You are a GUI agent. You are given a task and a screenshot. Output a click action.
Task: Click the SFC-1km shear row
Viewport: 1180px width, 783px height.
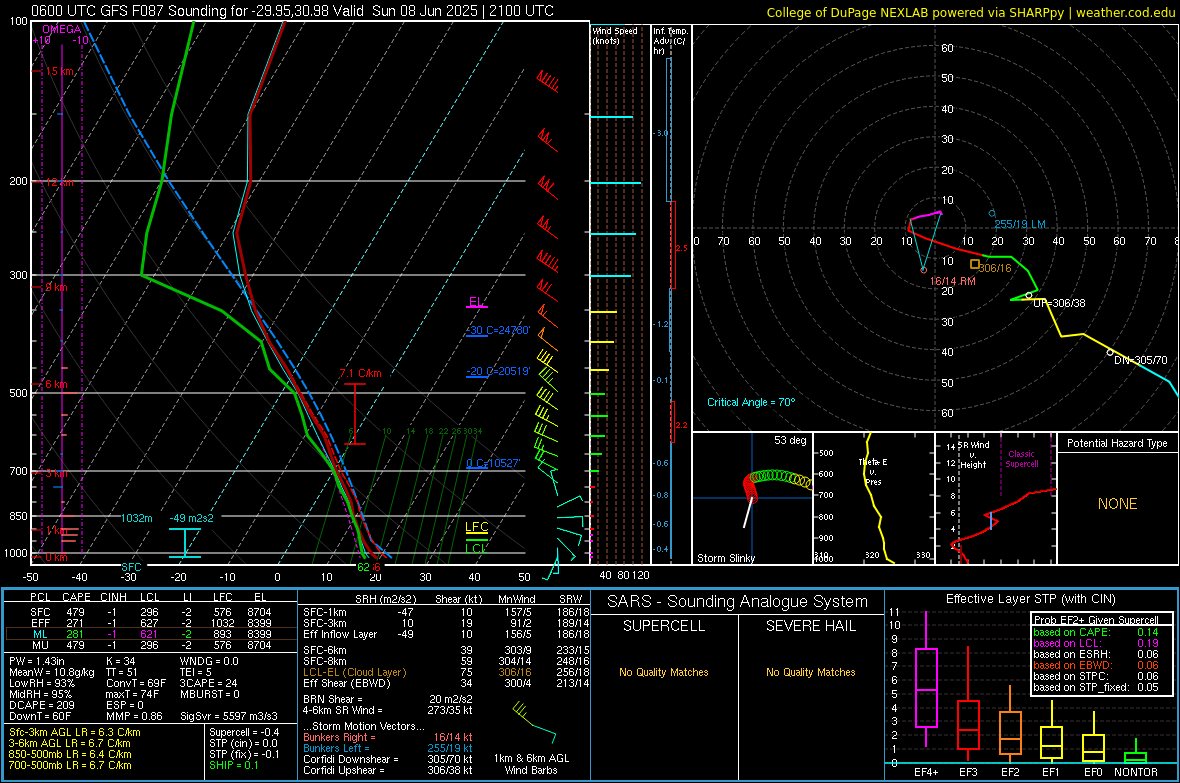pos(446,612)
